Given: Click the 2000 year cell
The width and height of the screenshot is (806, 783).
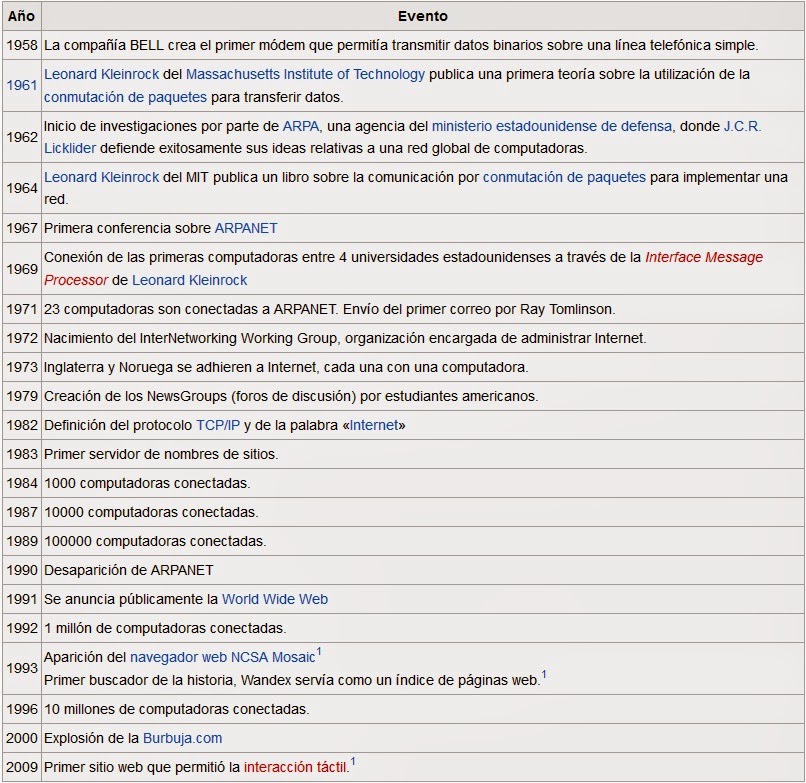Looking at the screenshot, I should coord(22,738).
